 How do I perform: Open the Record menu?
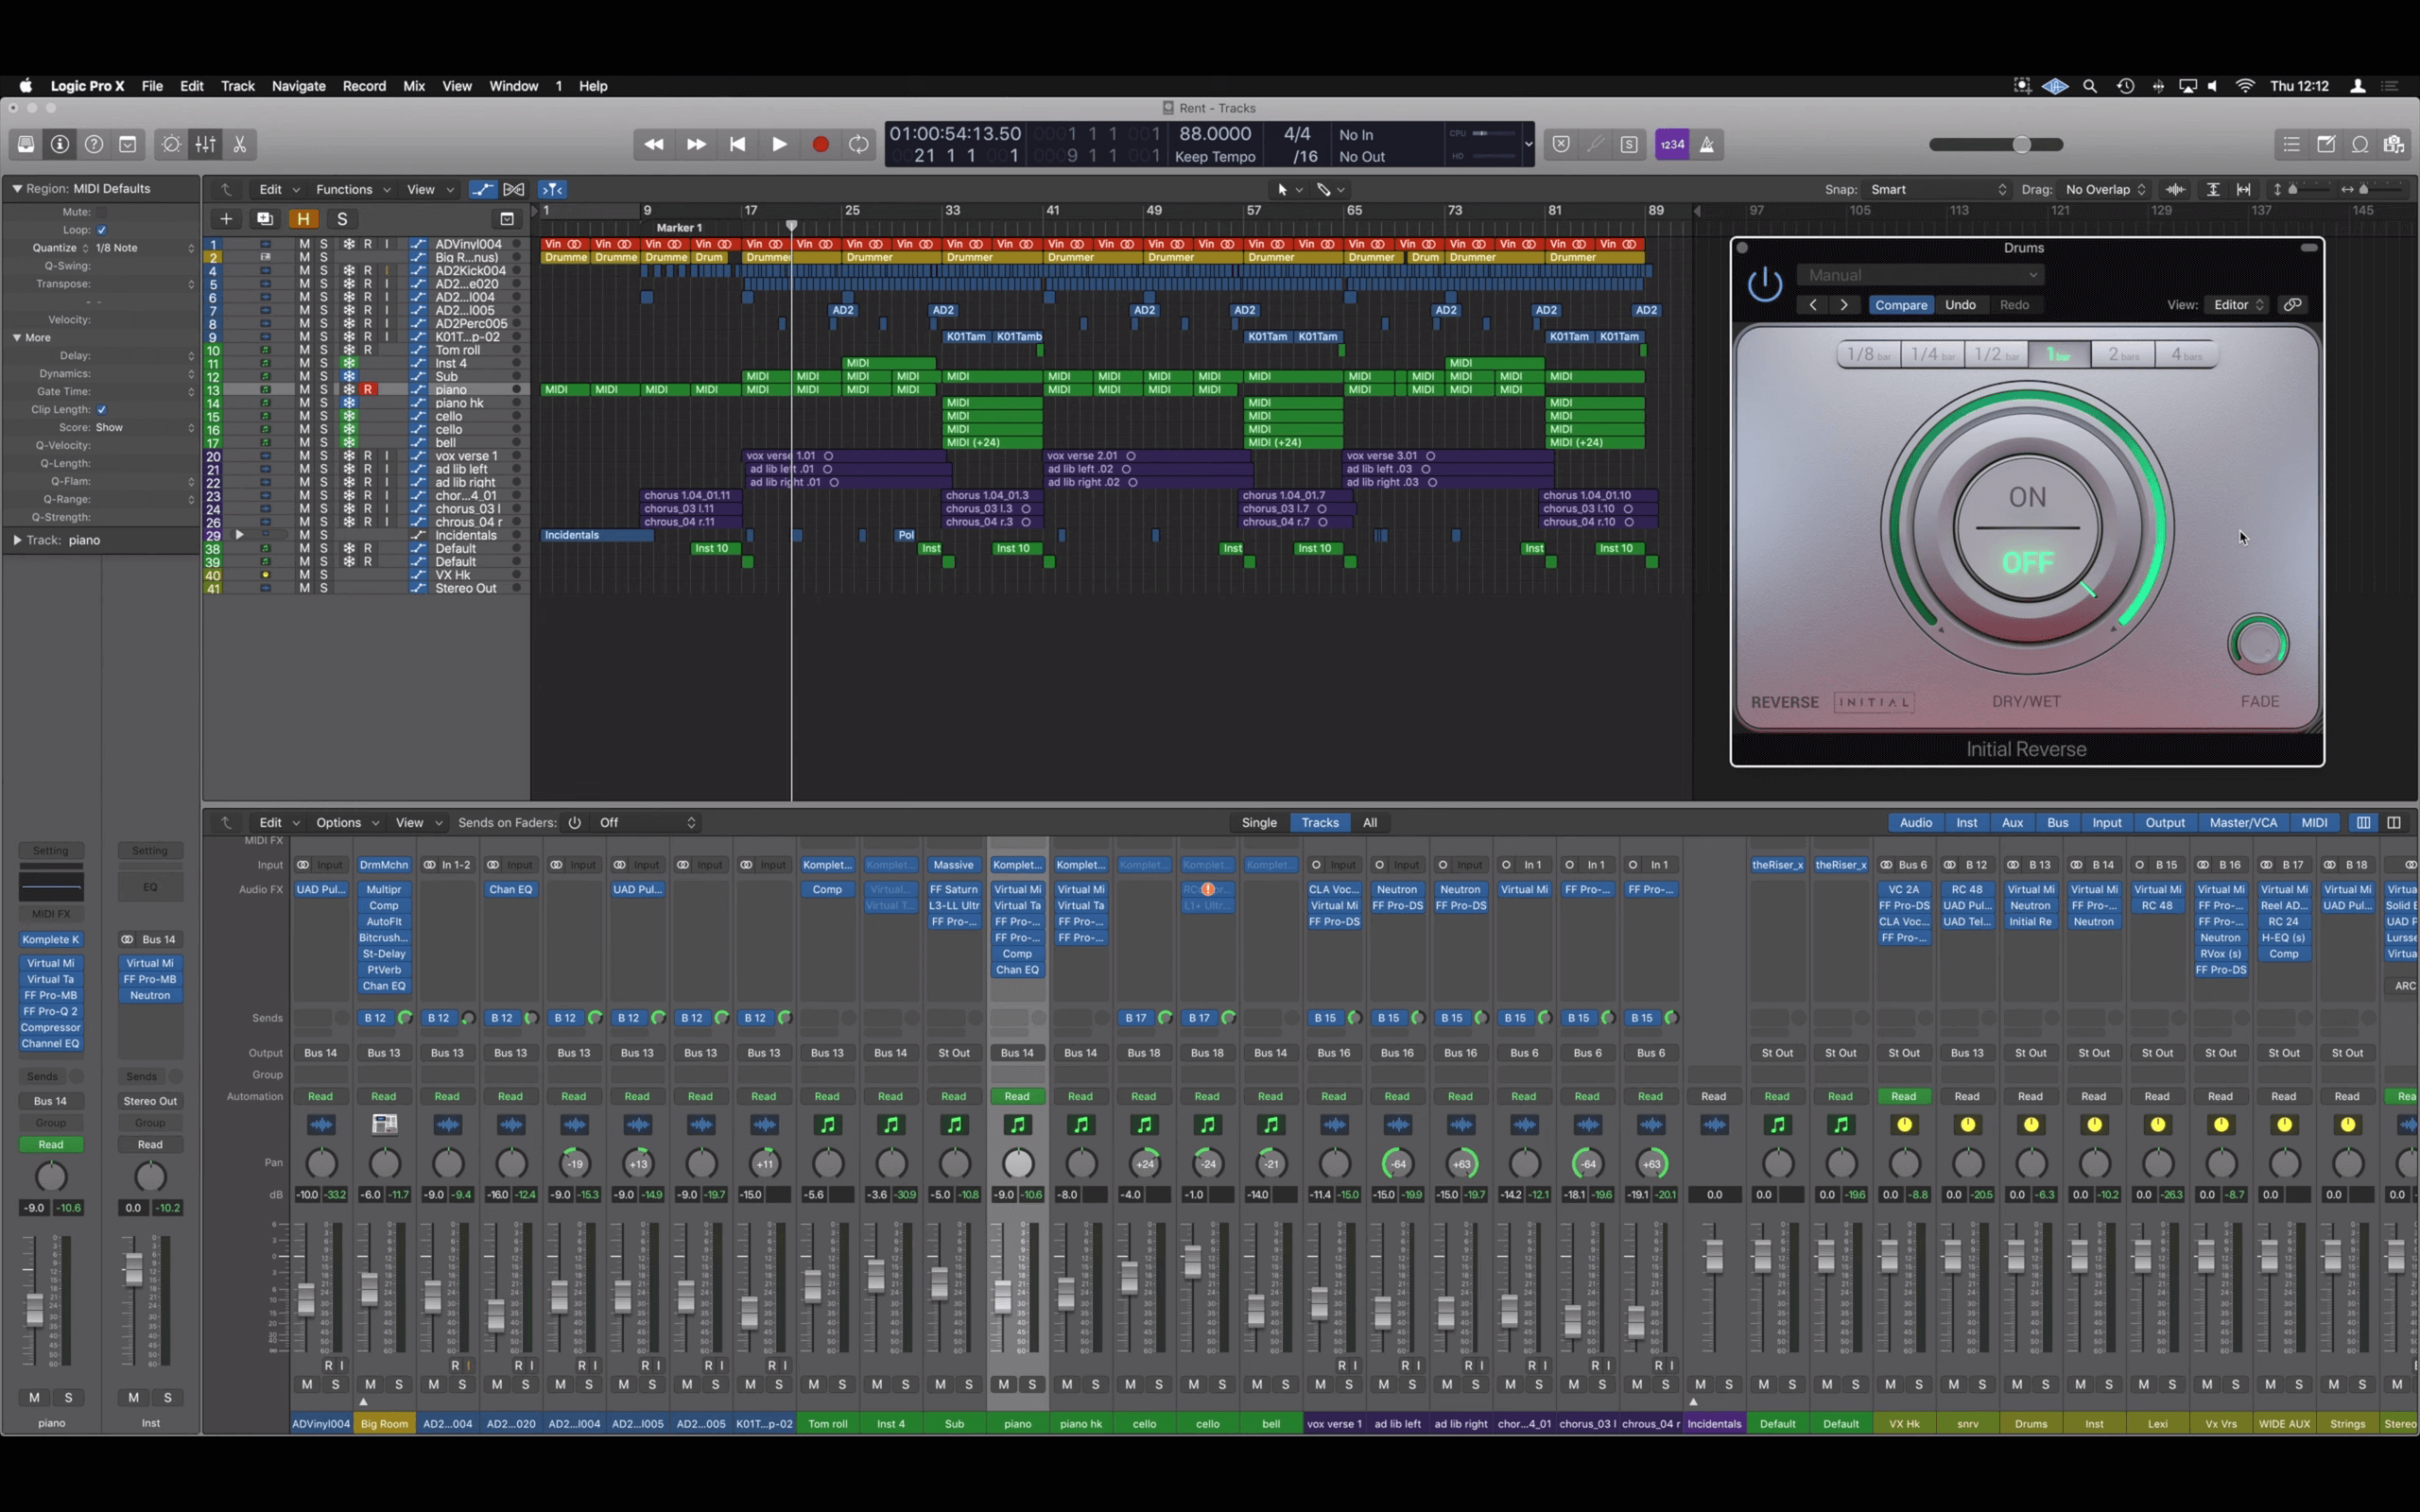tap(364, 86)
